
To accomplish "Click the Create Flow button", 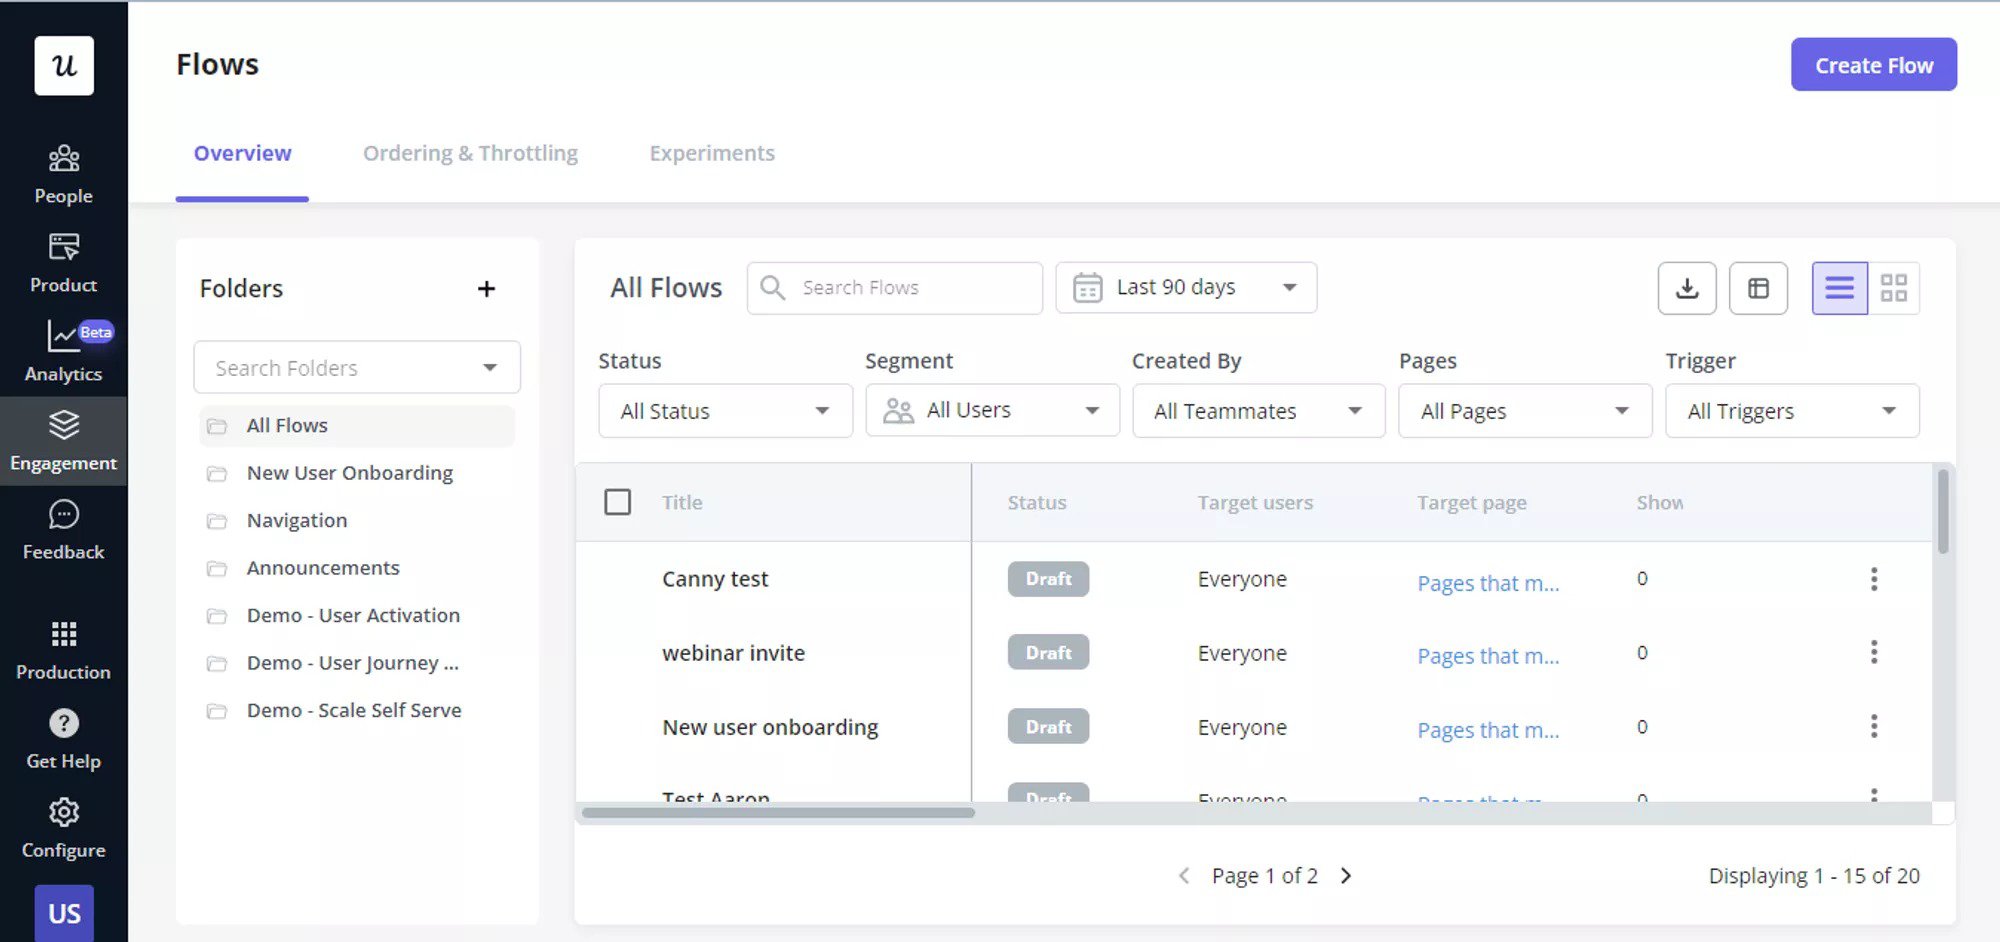I will (1873, 65).
